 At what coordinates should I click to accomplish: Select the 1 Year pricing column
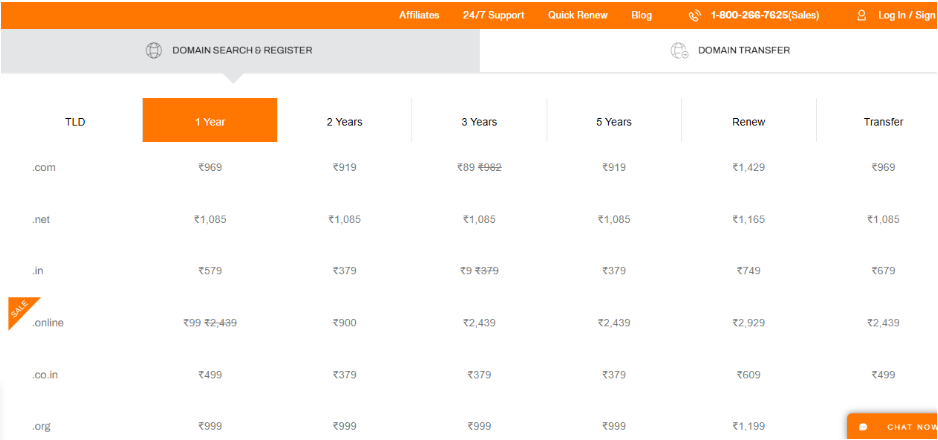210,120
